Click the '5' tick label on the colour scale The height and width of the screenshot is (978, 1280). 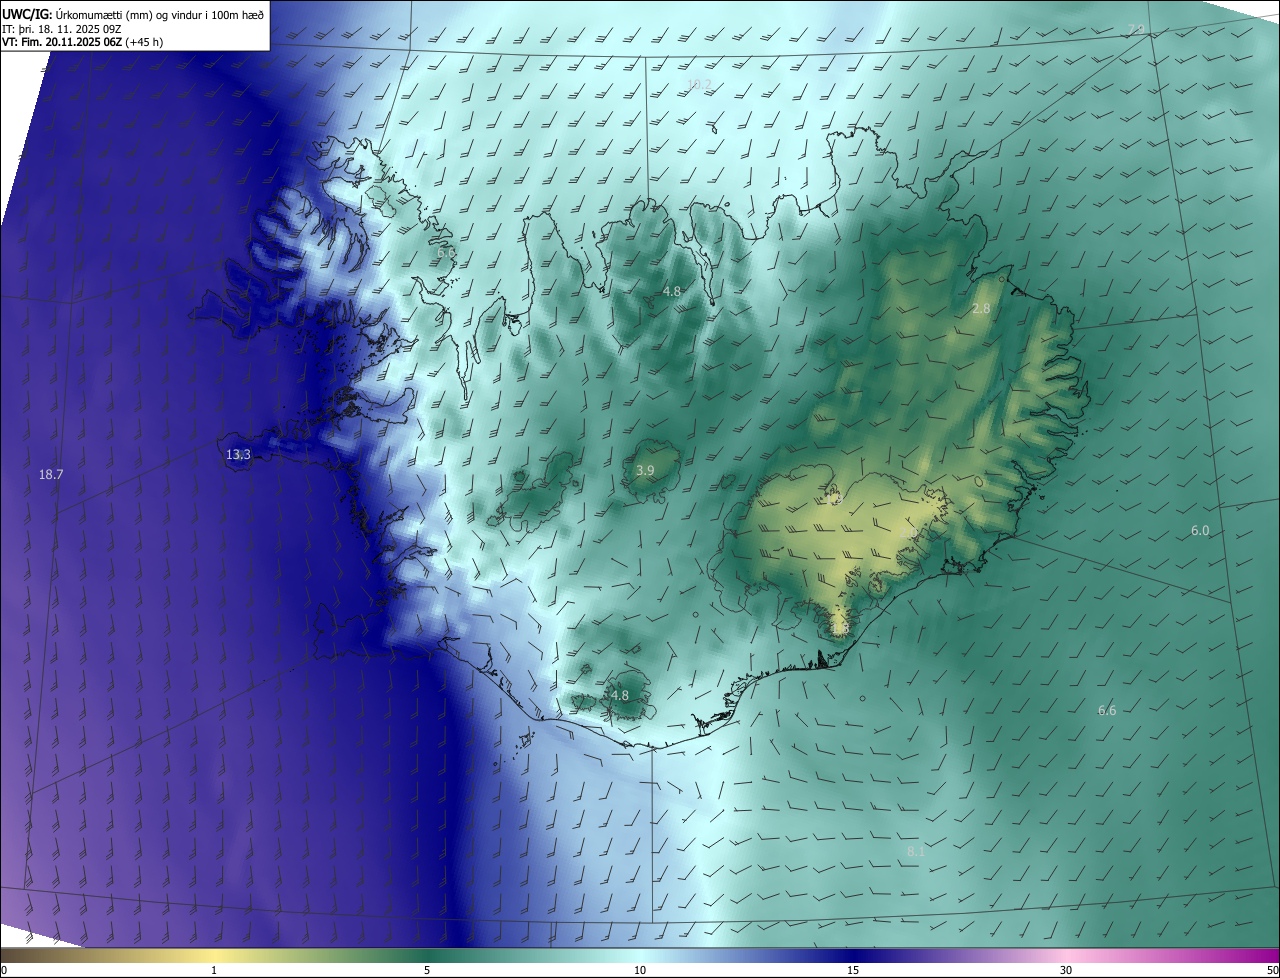coord(427,970)
